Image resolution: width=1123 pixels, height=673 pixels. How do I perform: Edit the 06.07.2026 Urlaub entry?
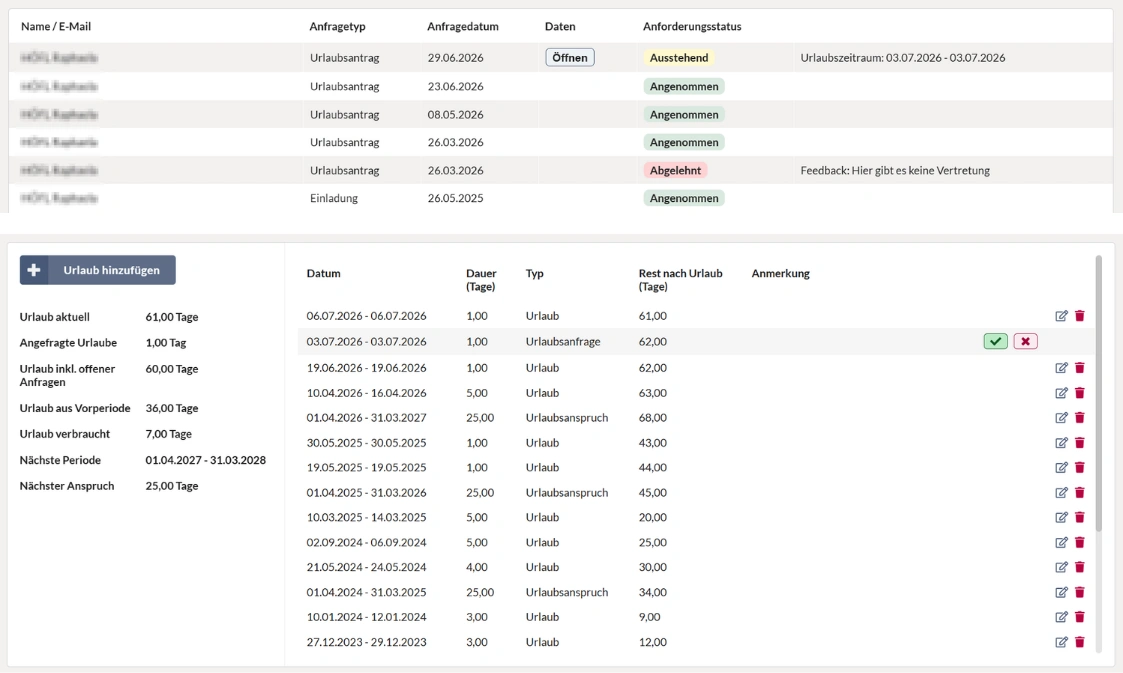[1061, 316]
